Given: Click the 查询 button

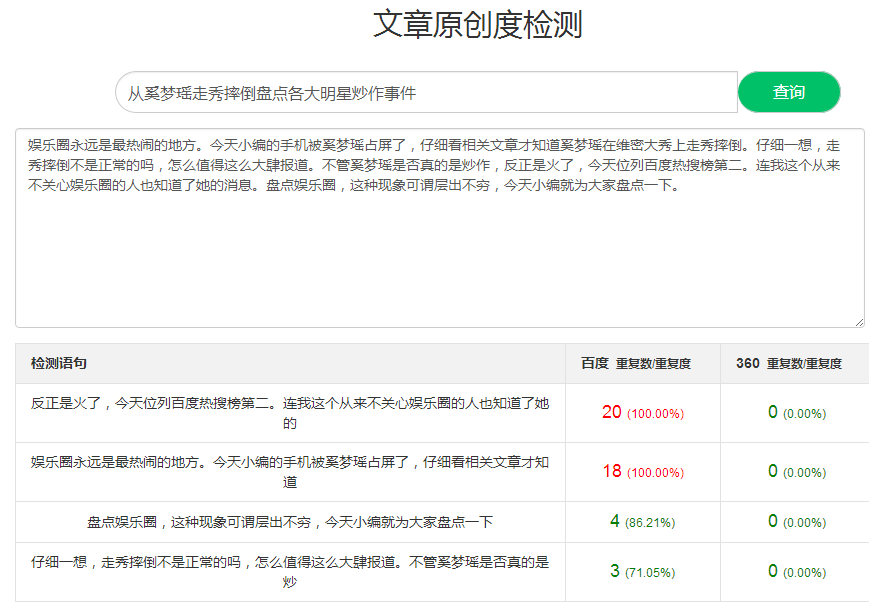Looking at the screenshot, I should point(788,92).
